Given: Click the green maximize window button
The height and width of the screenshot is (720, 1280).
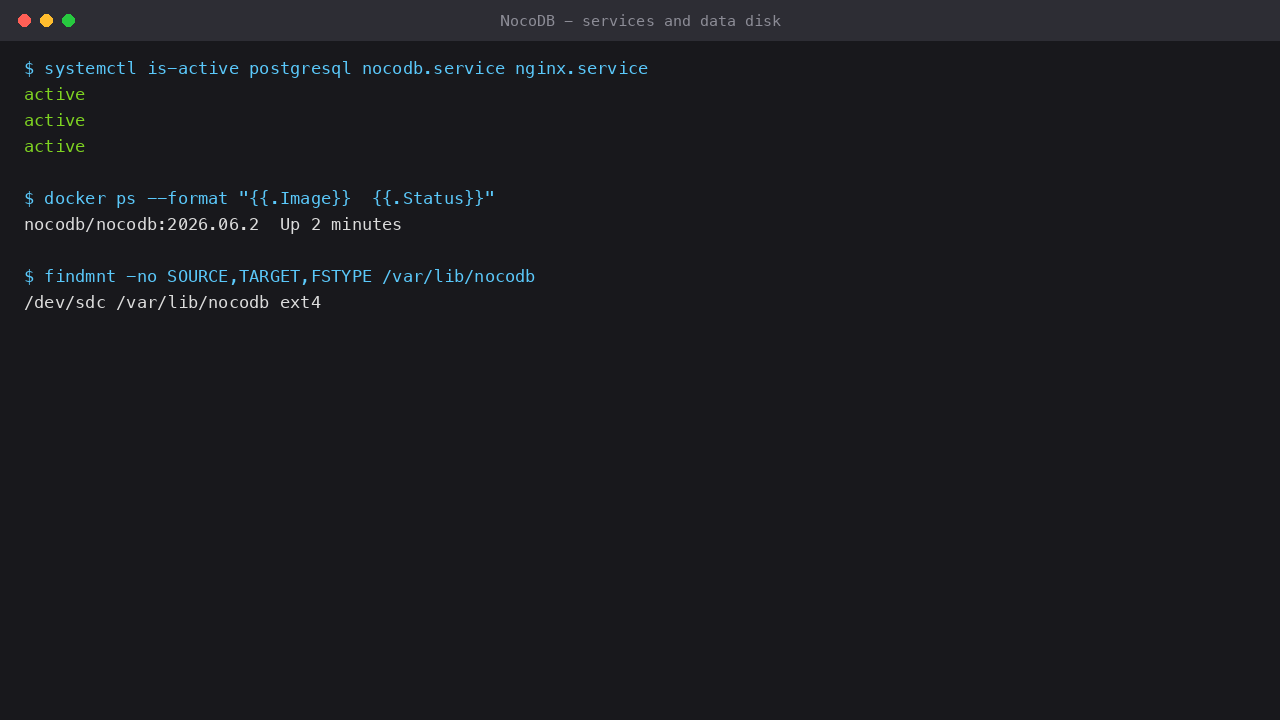Looking at the screenshot, I should click(68, 20).
